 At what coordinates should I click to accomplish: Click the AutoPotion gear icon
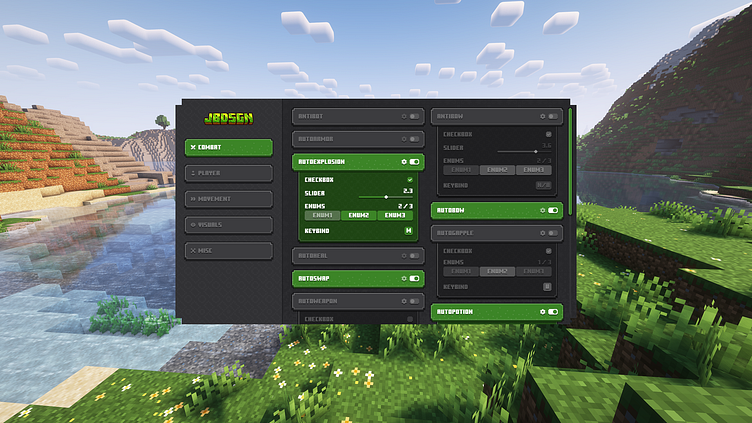pos(542,312)
